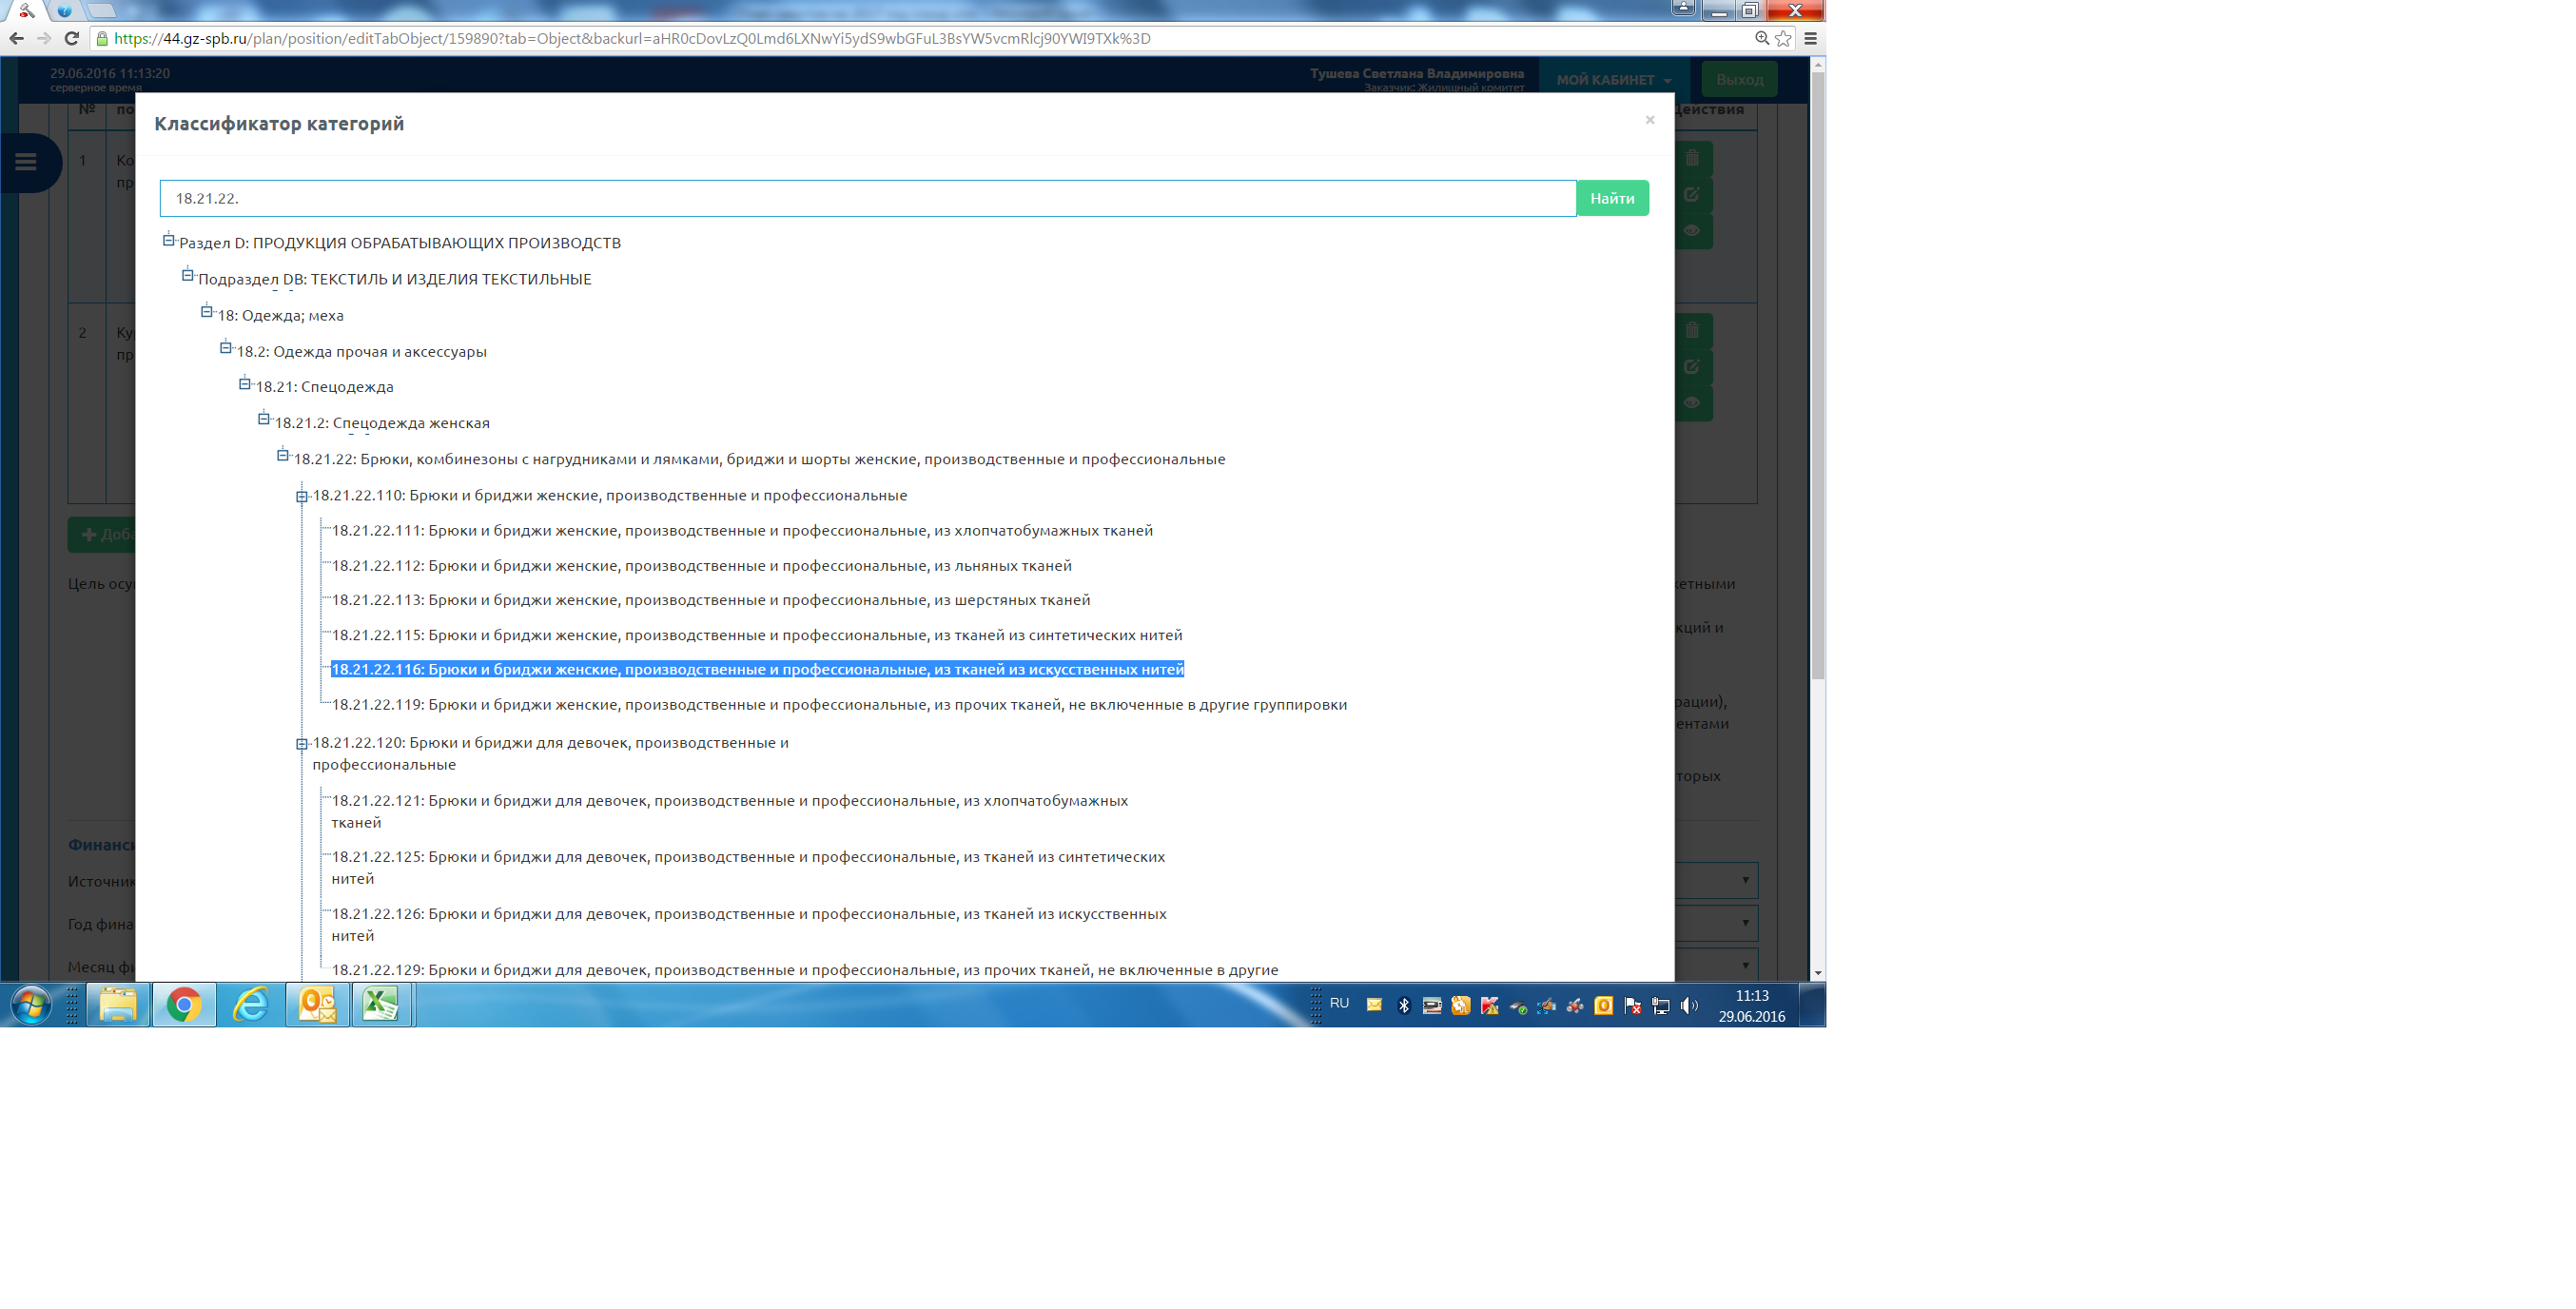
Task: Click the classifier search input field
Action: click(867, 198)
